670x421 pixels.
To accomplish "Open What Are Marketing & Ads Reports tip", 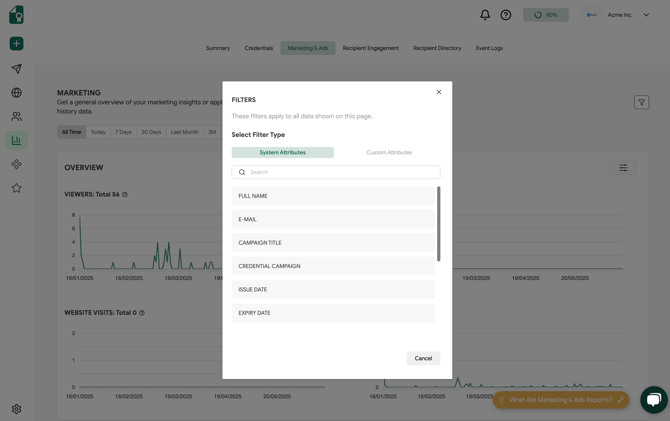I will 560,400.
